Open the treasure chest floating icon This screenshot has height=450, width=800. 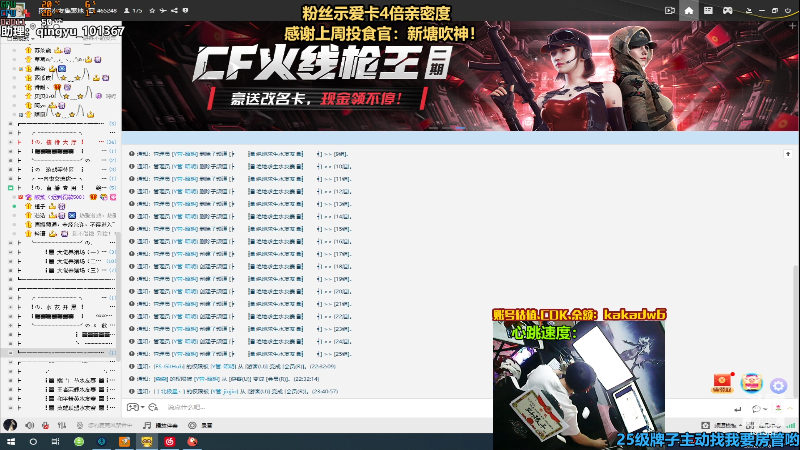point(752,383)
